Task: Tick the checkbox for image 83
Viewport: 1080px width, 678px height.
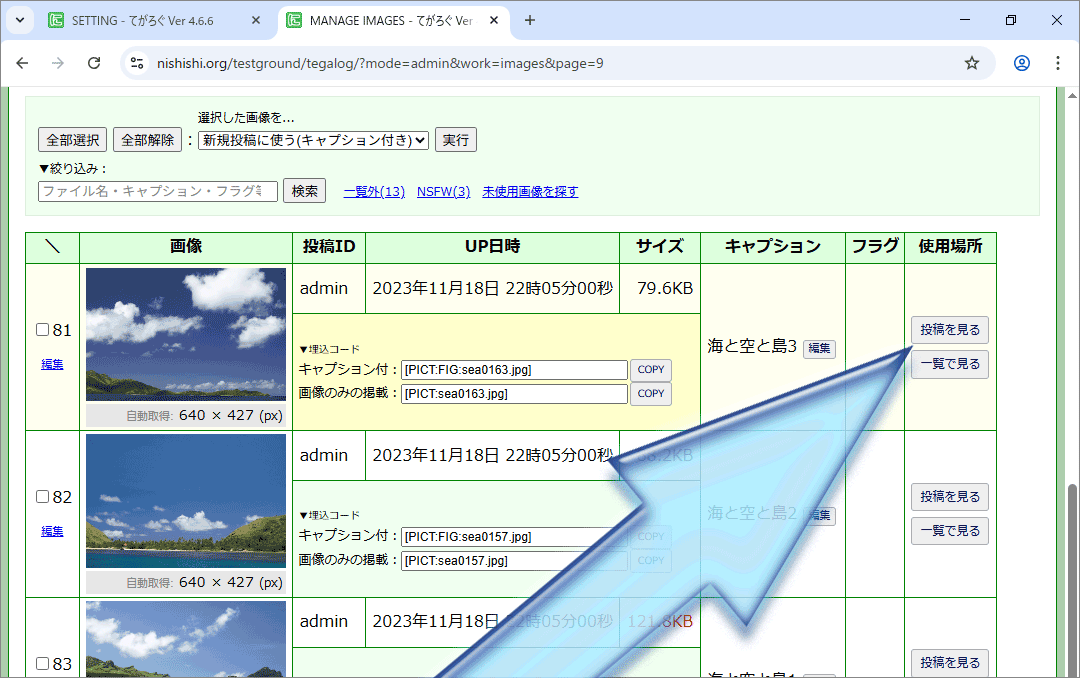Action: tap(42, 663)
